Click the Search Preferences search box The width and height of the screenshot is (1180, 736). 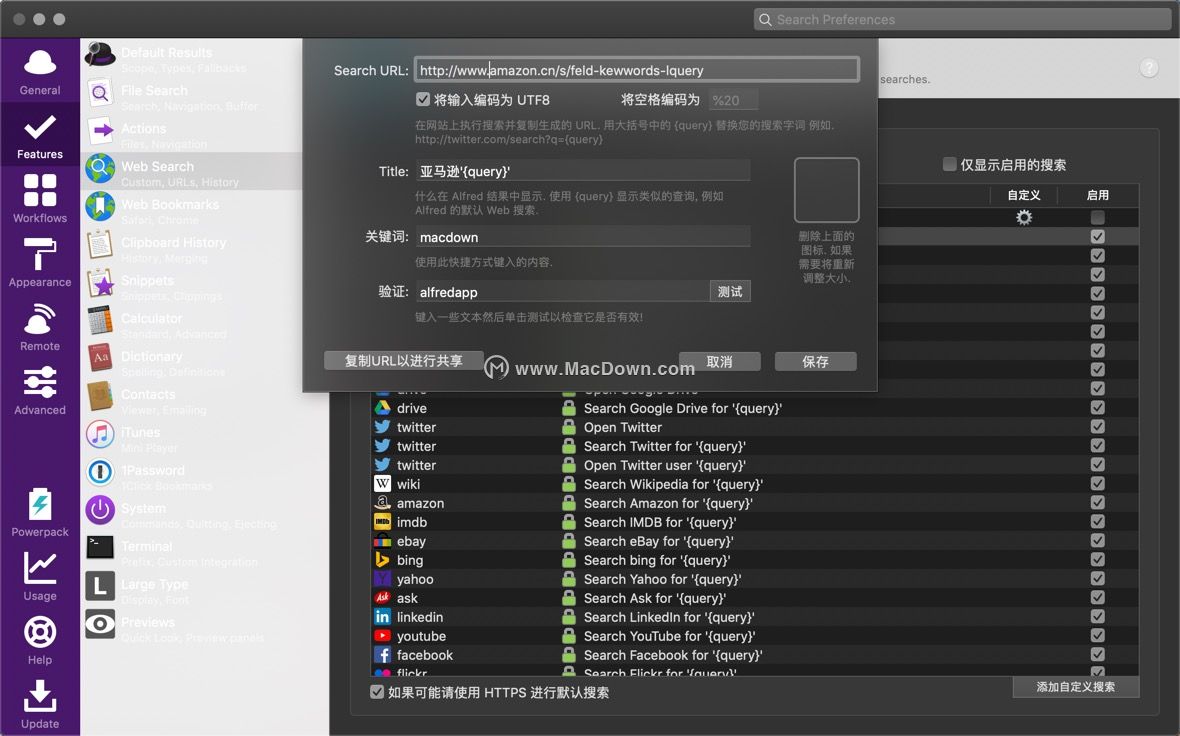pyautogui.click(x=963, y=20)
